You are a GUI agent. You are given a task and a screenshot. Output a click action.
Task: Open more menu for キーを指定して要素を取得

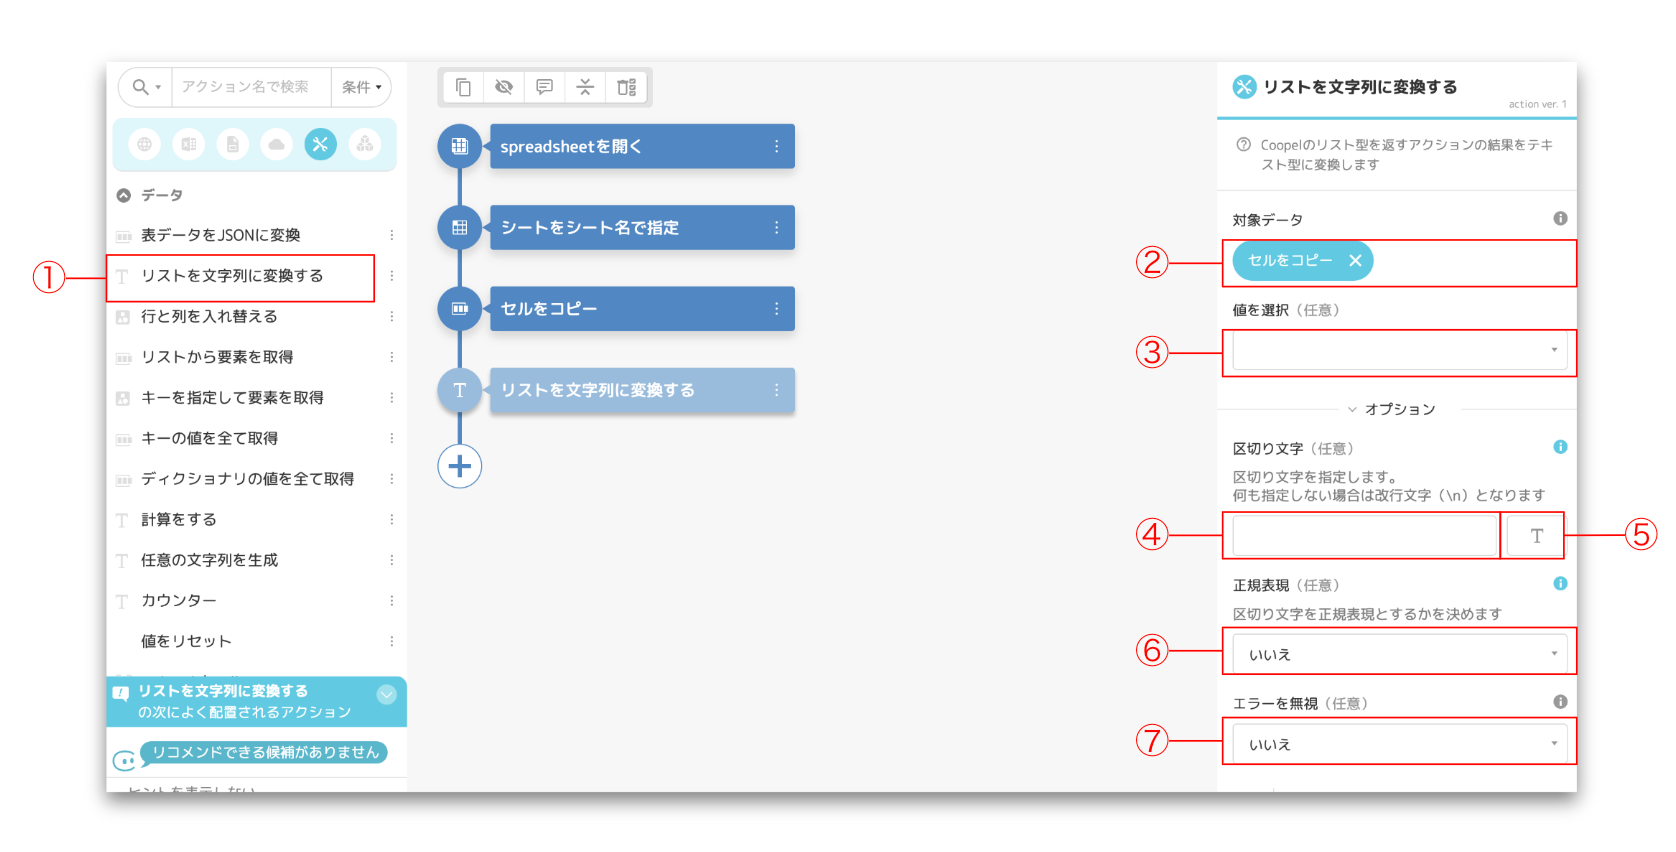(392, 398)
